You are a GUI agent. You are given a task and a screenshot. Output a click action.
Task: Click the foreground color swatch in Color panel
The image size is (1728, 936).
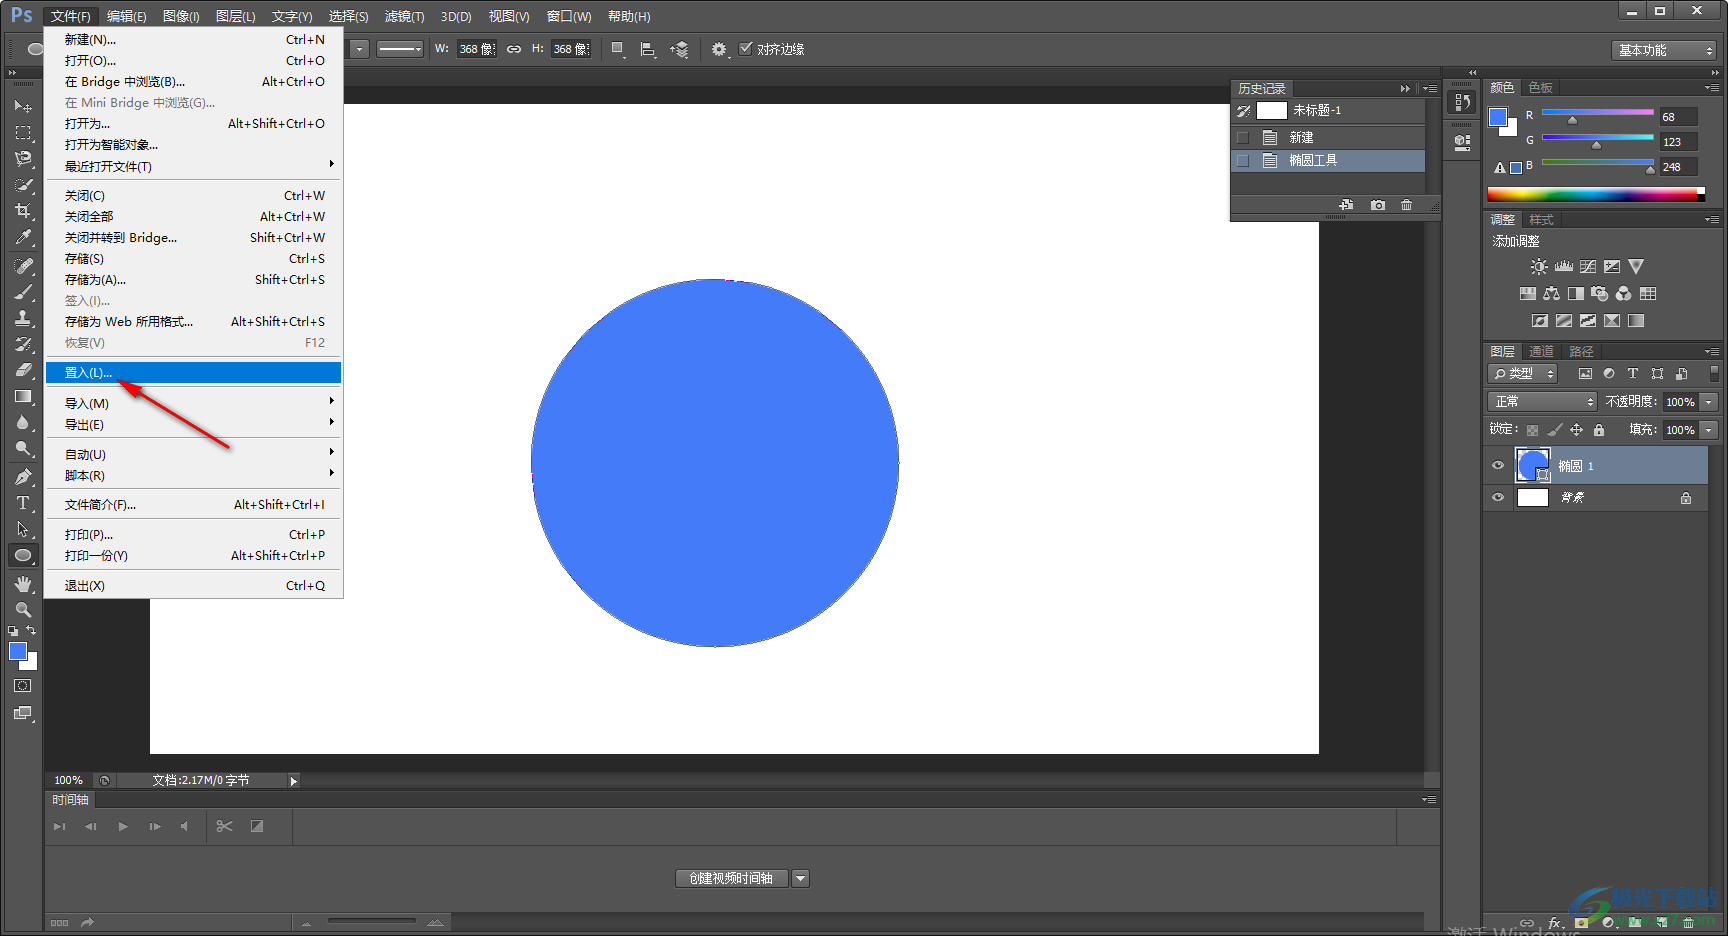tap(1497, 117)
